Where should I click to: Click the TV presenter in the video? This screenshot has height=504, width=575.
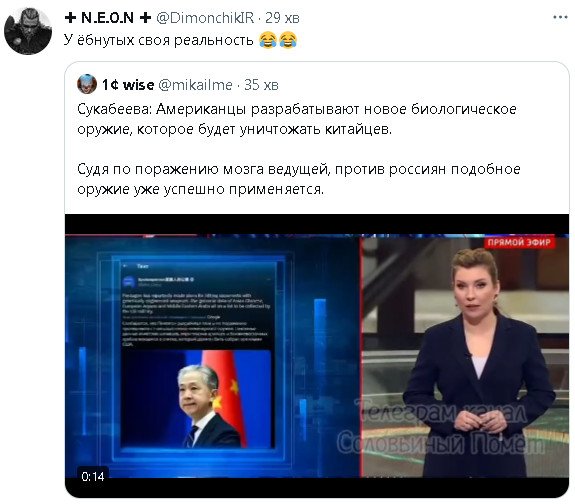[x=477, y=361]
